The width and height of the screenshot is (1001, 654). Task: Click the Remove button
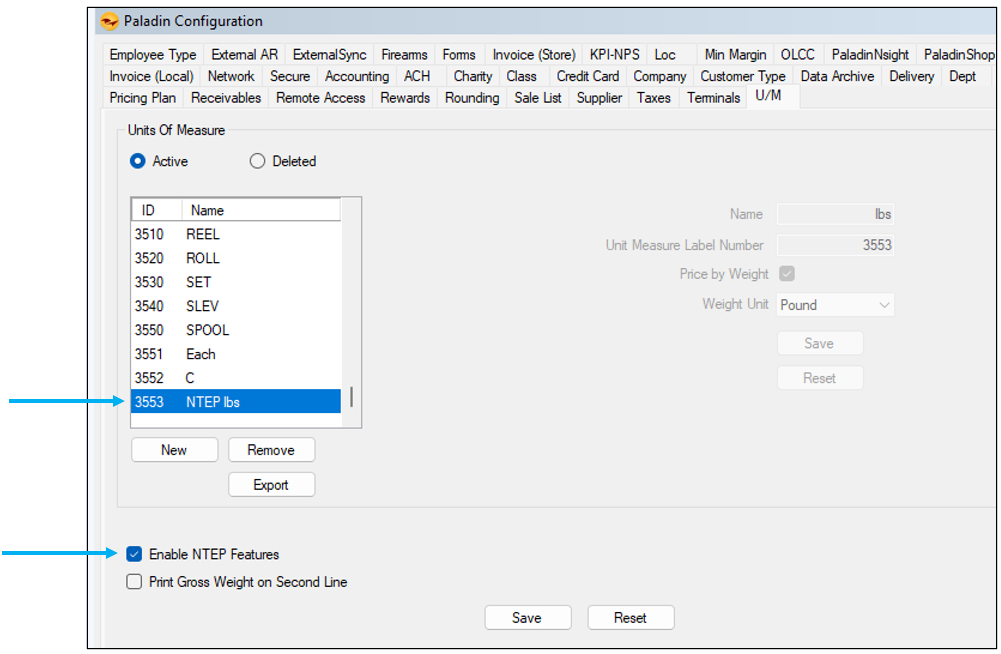[x=271, y=450]
